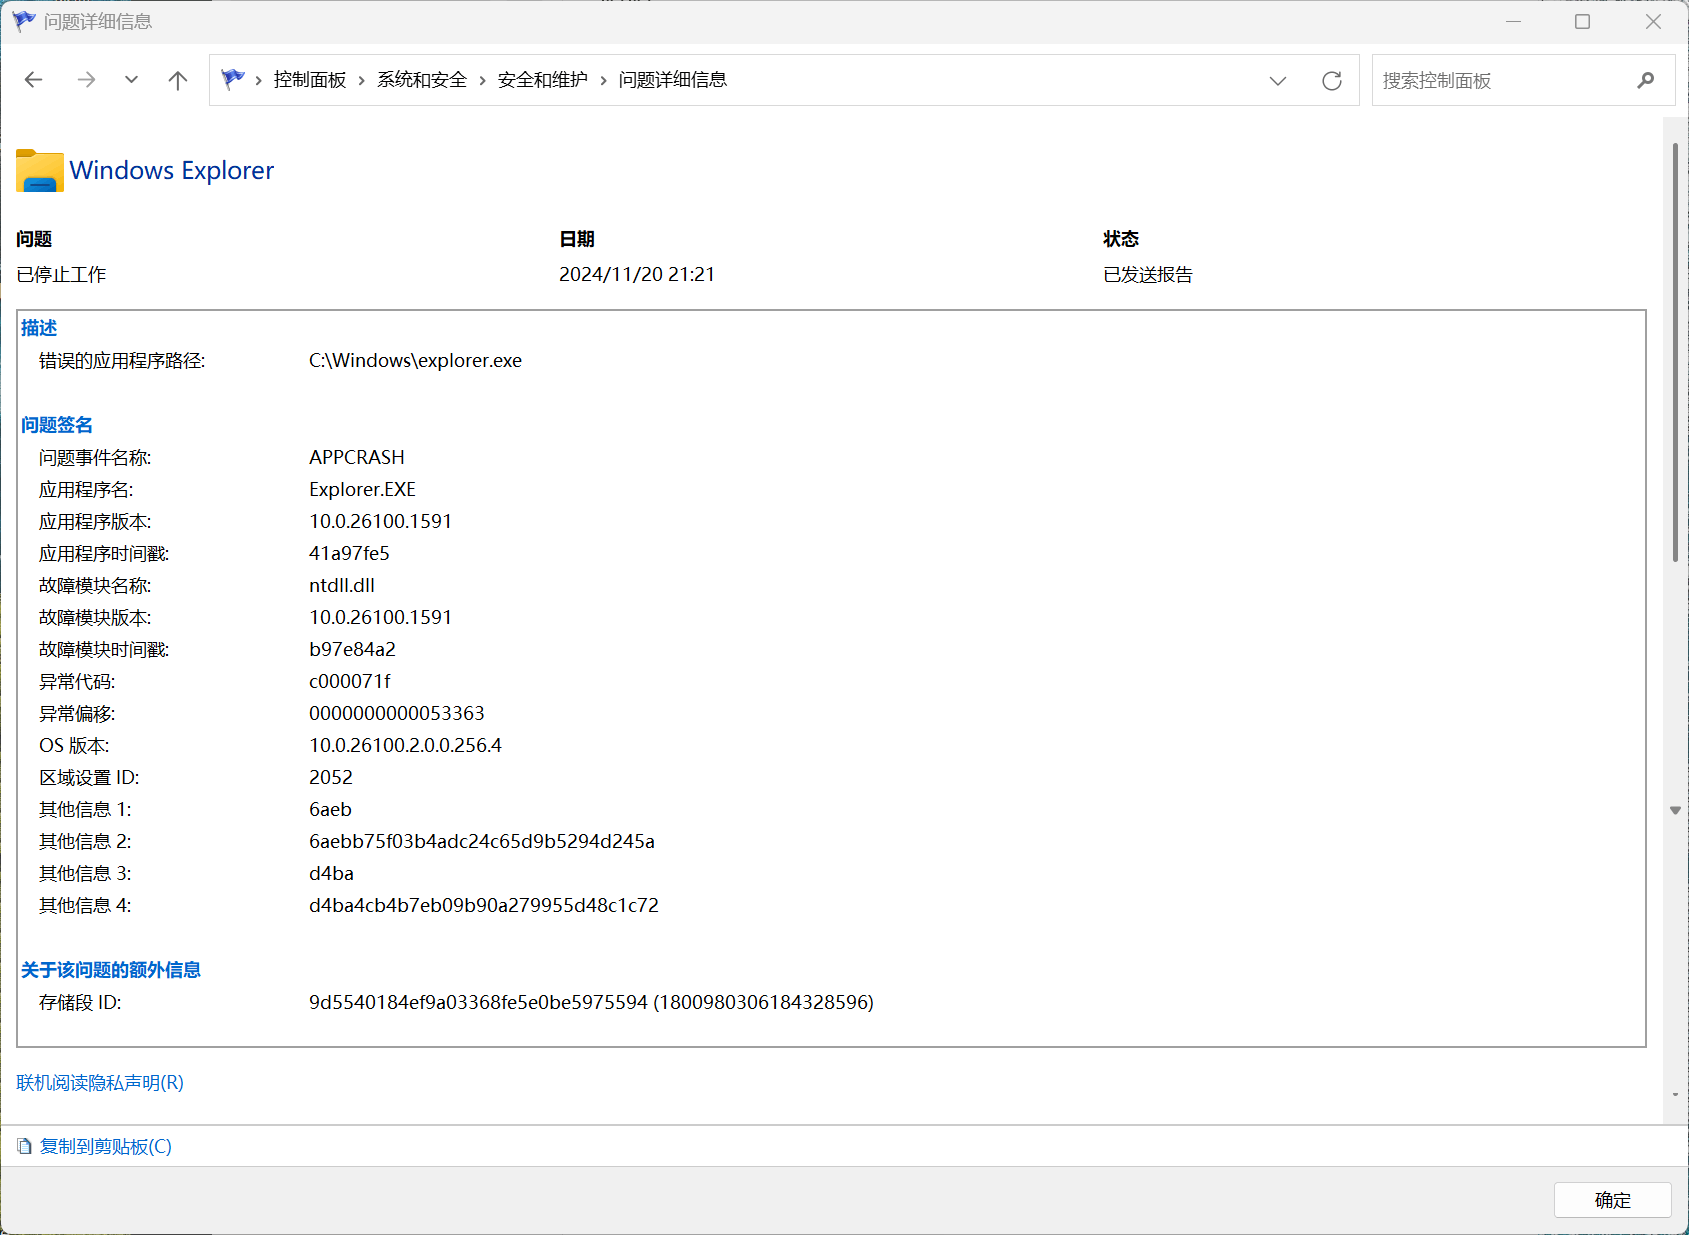Click the exception offset 0000000000053363
This screenshot has width=1689, height=1235.
point(397,714)
